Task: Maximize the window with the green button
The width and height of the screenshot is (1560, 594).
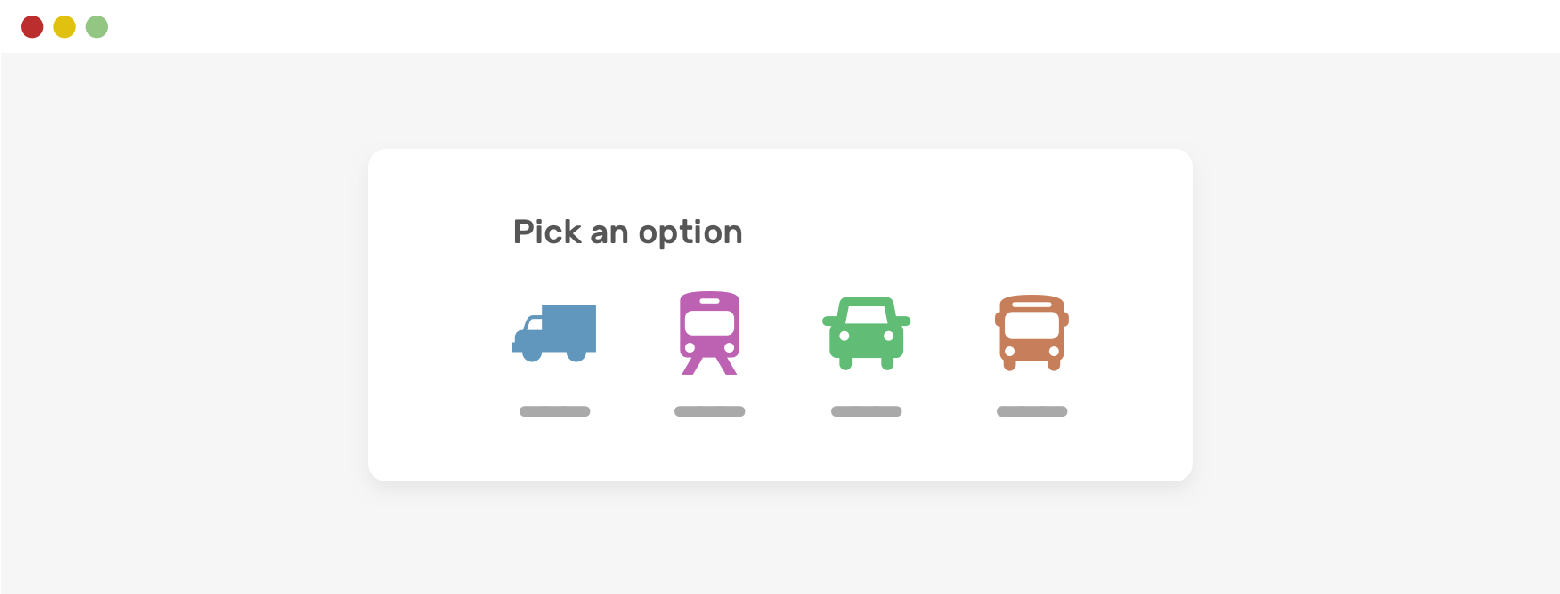Action: coord(97,27)
